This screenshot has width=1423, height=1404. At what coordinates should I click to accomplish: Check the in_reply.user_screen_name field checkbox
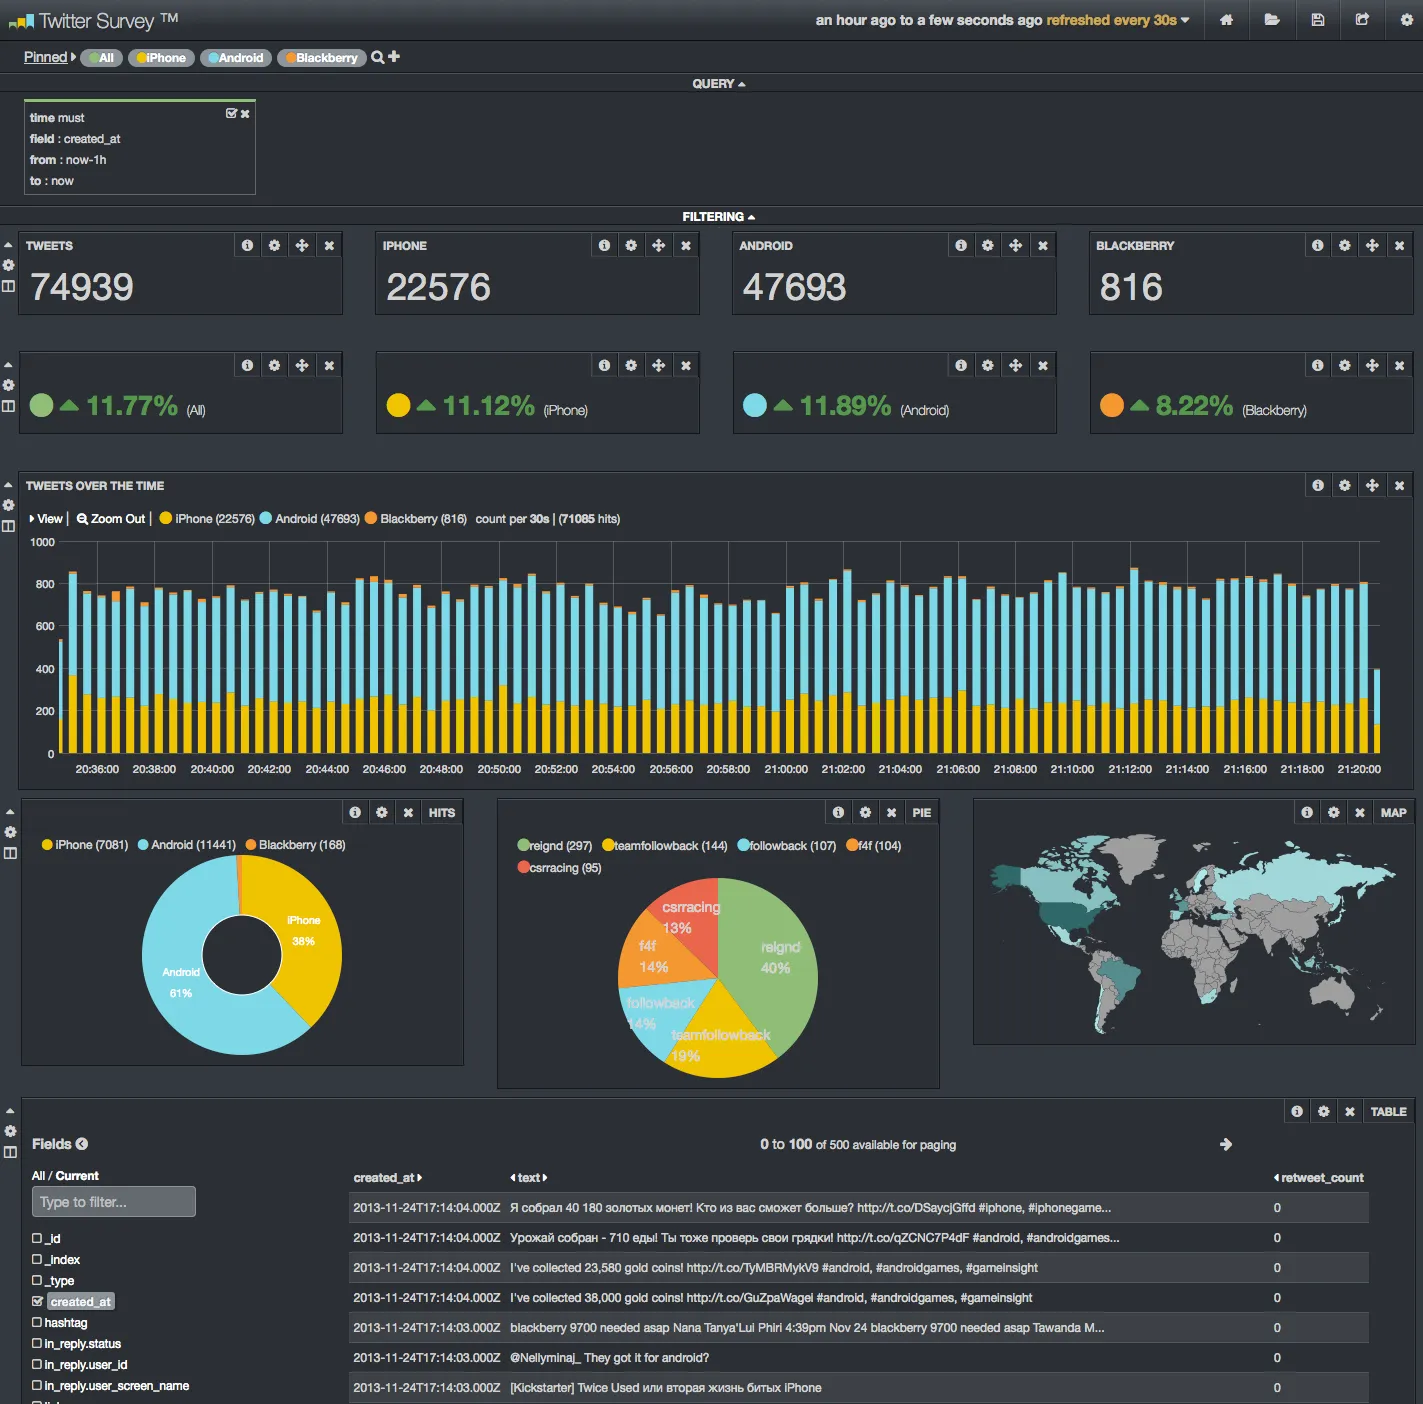pyautogui.click(x=37, y=1385)
